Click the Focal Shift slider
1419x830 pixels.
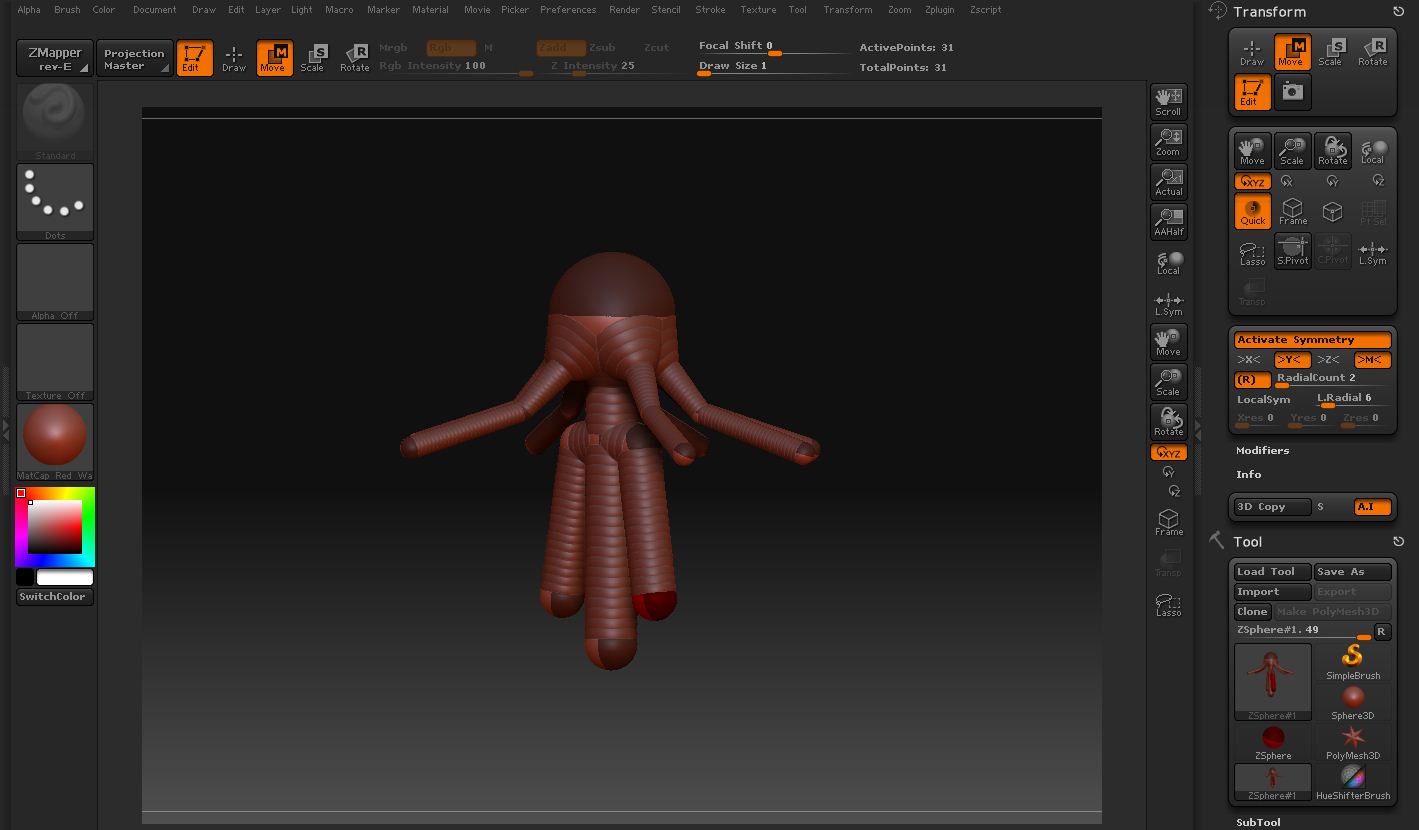[x=775, y=47]
